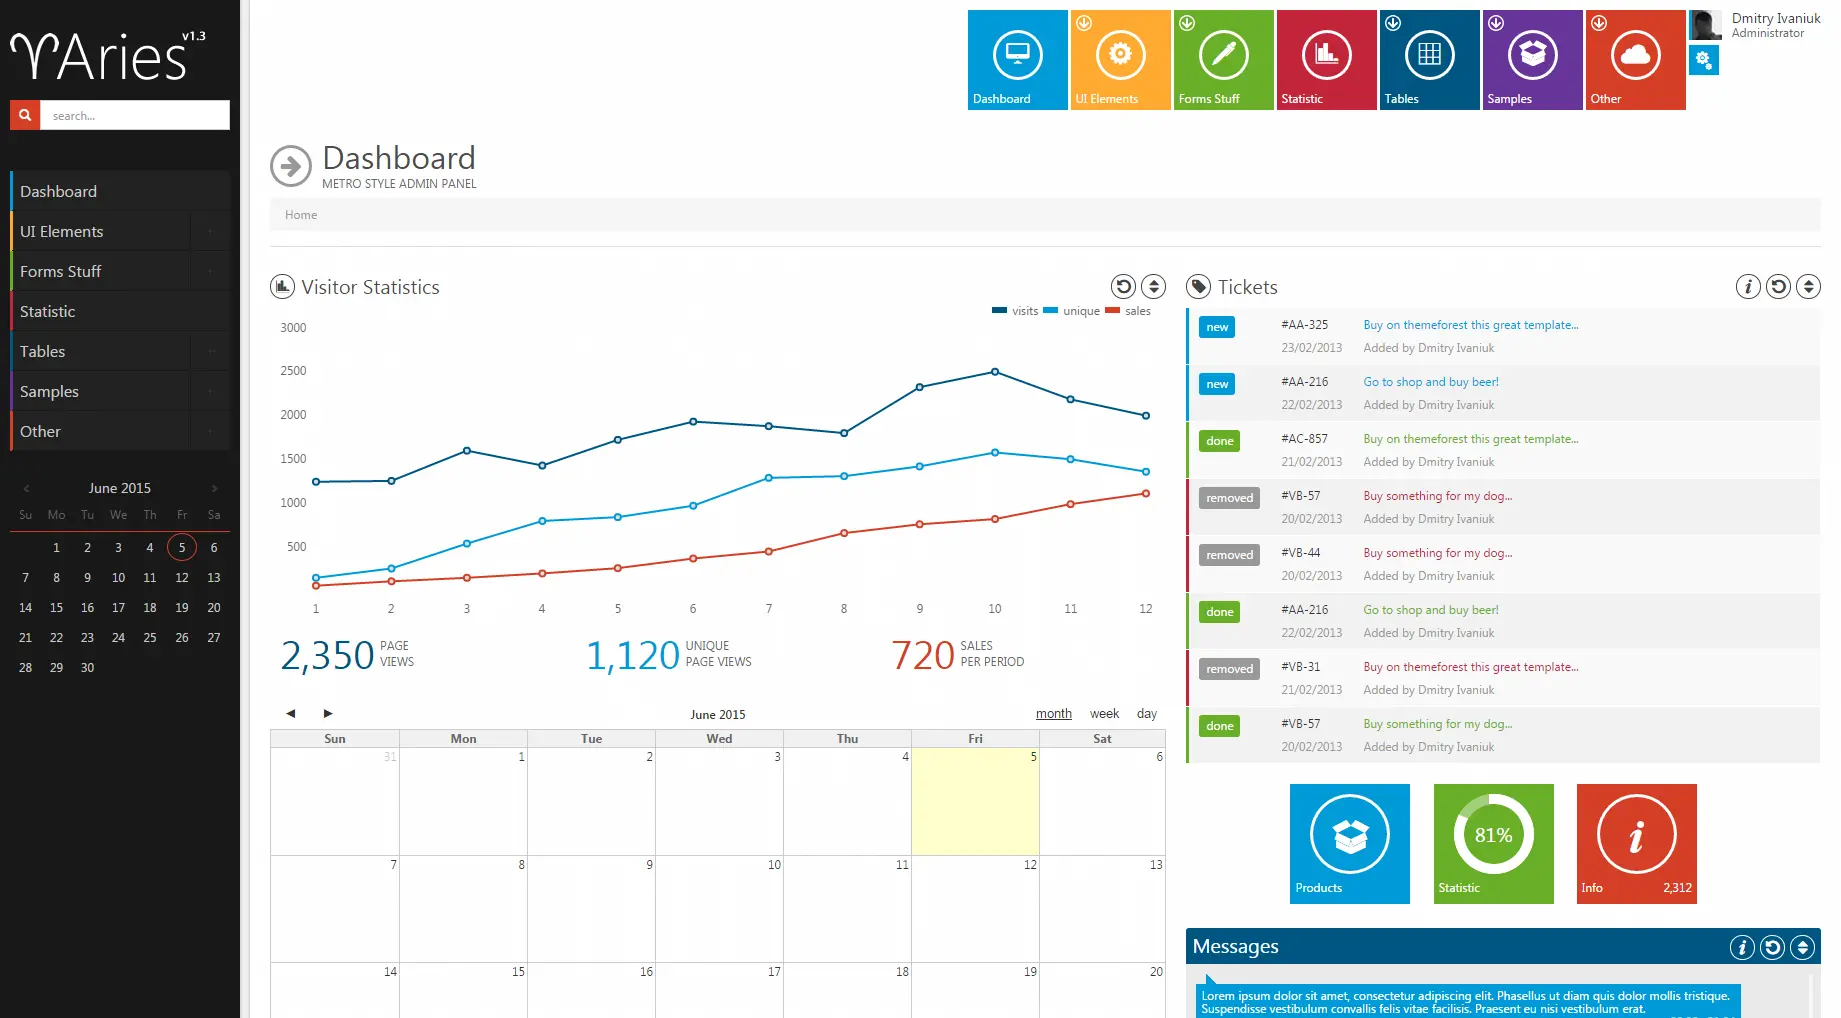Select the month calendar view
Viewport: 1841px width, 1018px height.
(x=1054, y=714)
